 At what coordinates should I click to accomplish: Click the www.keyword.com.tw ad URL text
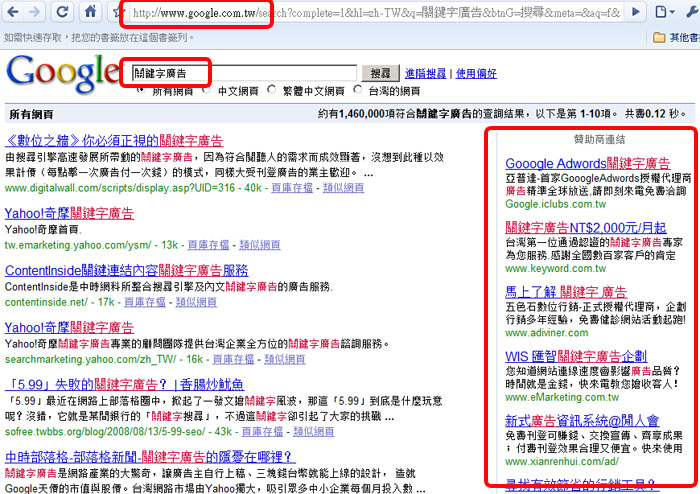click(x=555, y=269)
